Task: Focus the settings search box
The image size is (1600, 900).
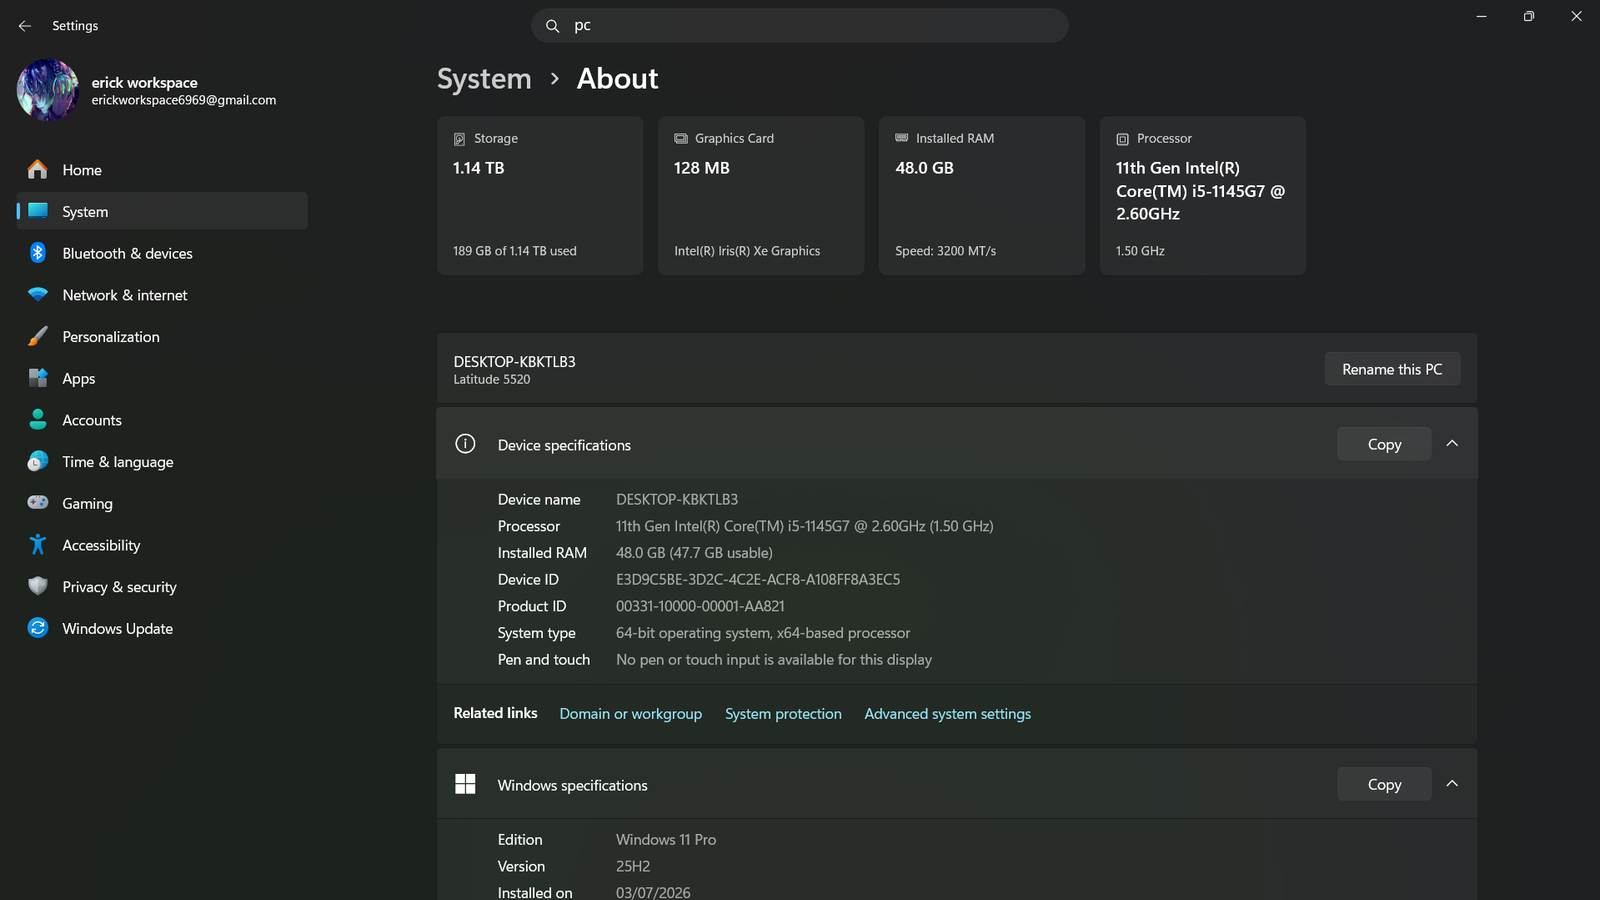Action: pyautogui.click(x=800, y=26)
